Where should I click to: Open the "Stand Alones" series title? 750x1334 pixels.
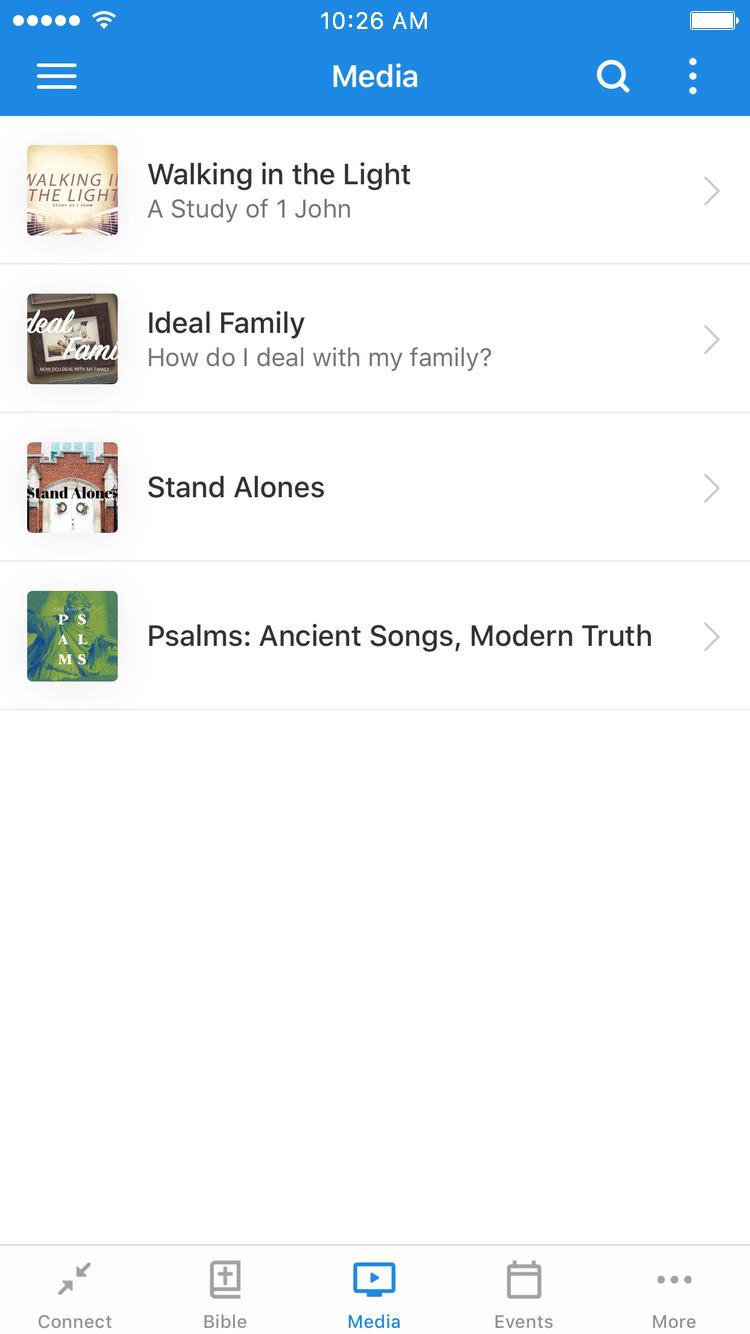pos(236,487)
